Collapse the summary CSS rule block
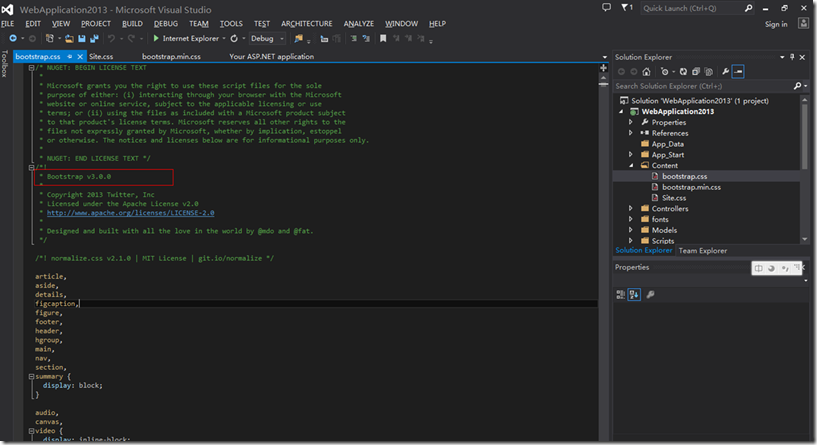 pos(31,376)
